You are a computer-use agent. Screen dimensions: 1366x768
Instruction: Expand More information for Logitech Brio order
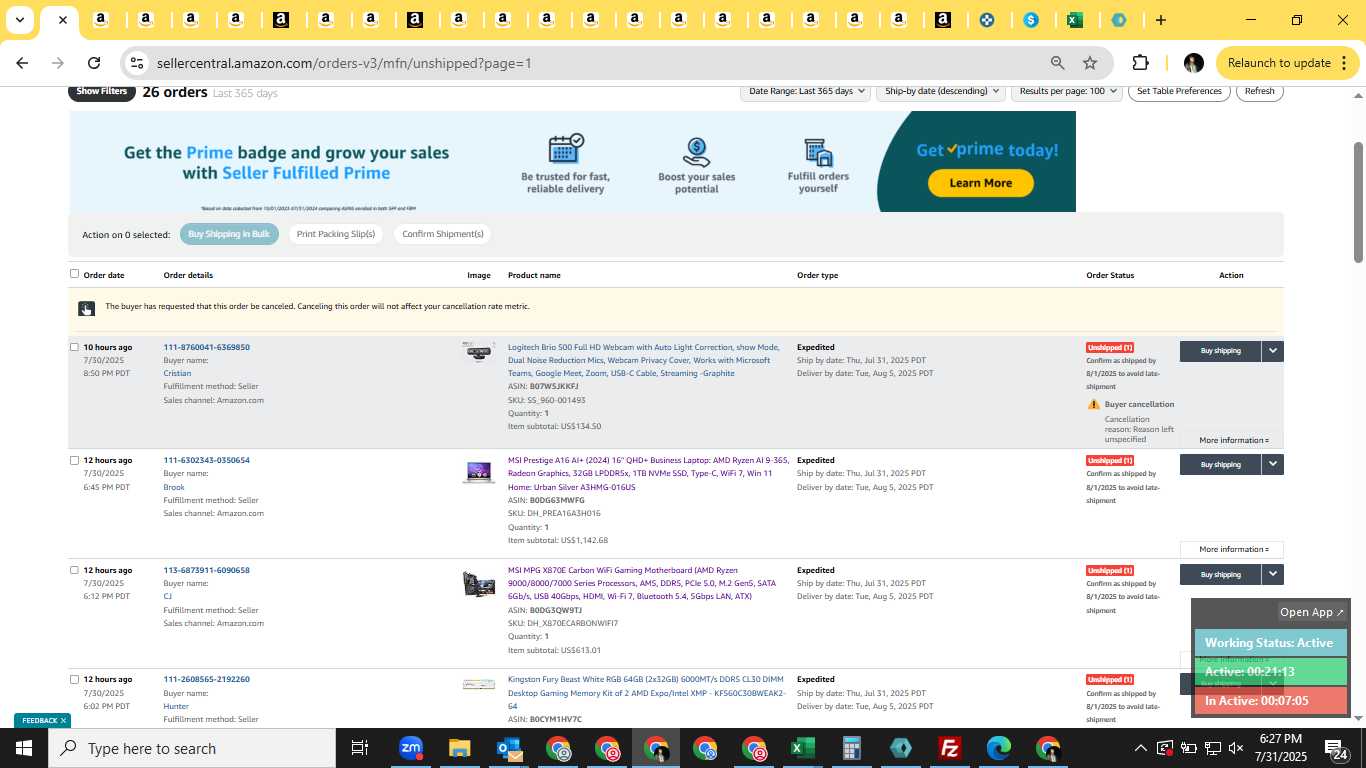(1233, 440)
